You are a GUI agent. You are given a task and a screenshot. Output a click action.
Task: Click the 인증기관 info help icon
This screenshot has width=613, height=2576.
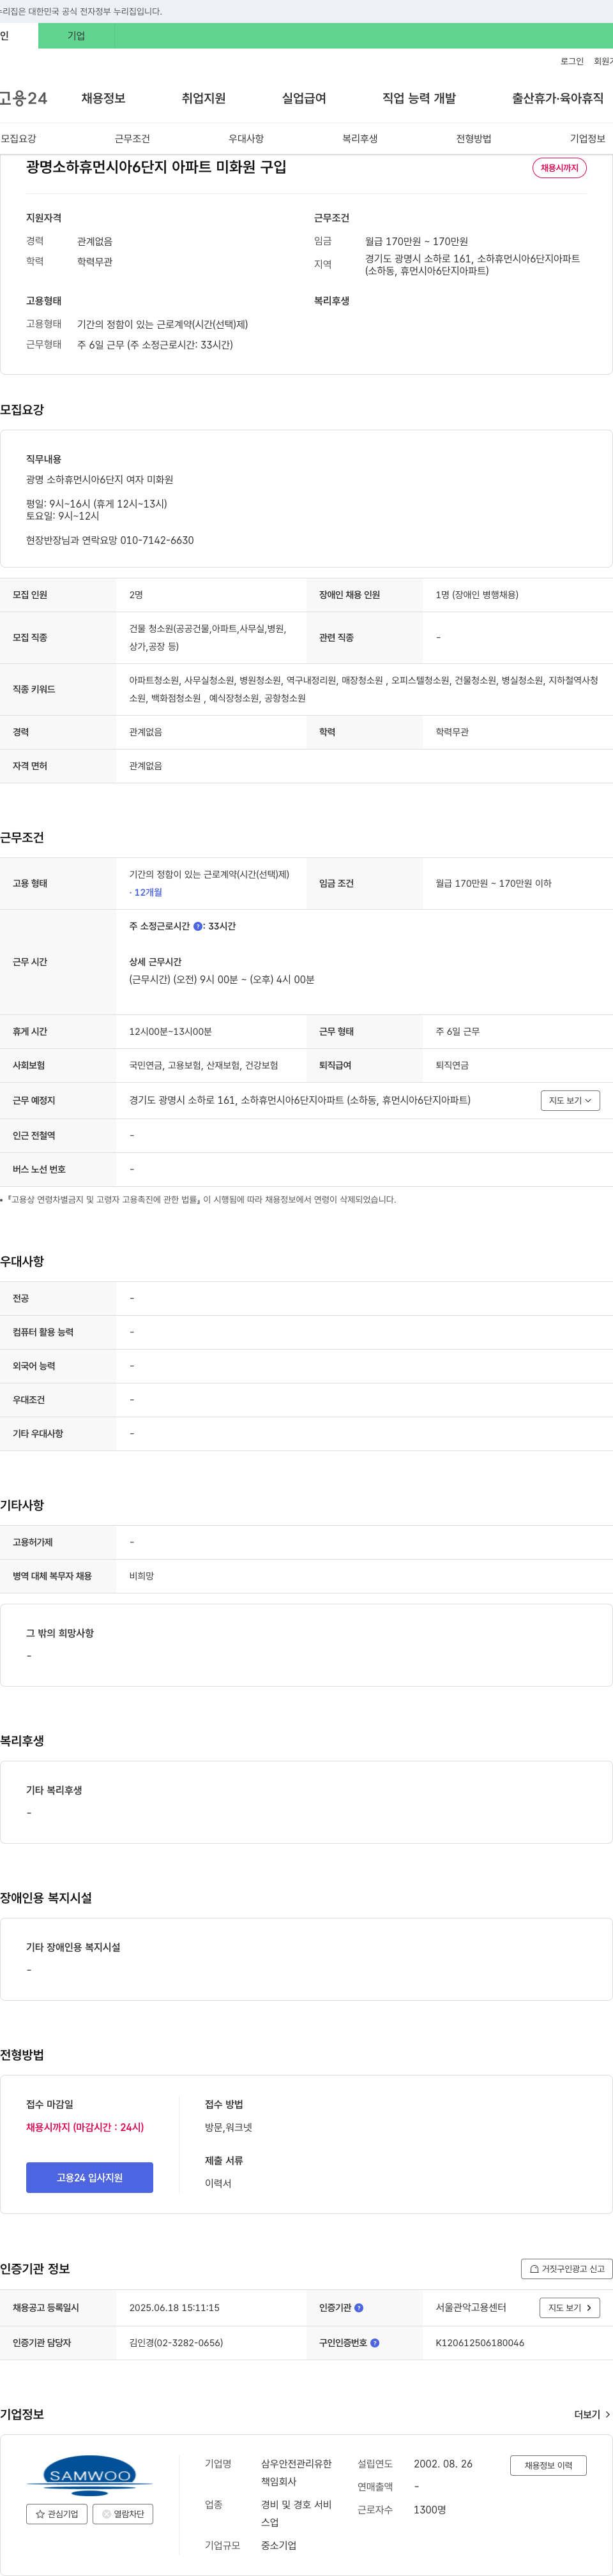click(359, 2308)
